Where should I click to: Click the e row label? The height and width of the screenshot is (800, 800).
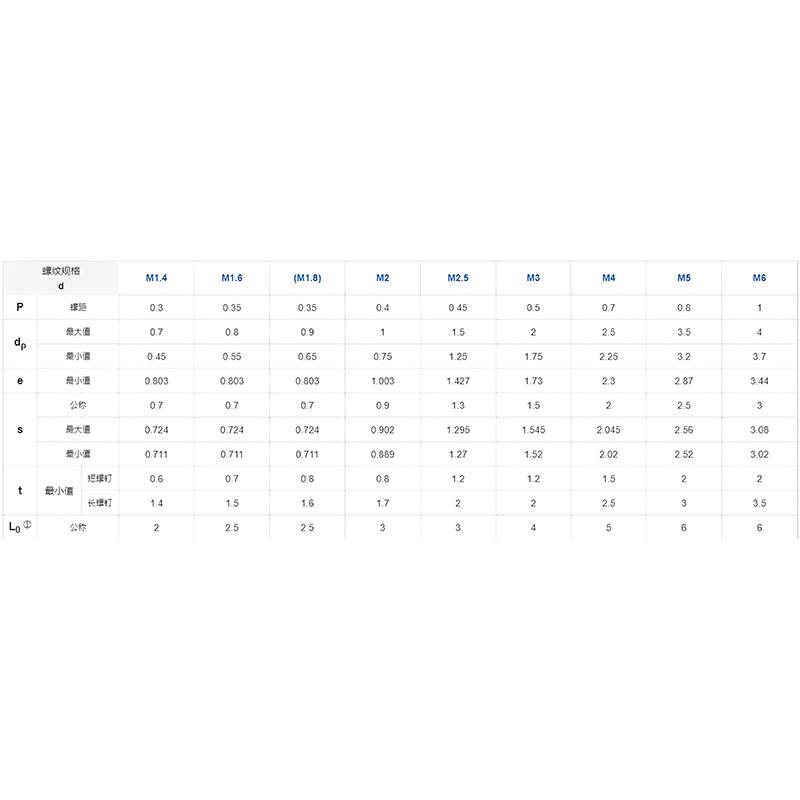(x=20, y=381)
